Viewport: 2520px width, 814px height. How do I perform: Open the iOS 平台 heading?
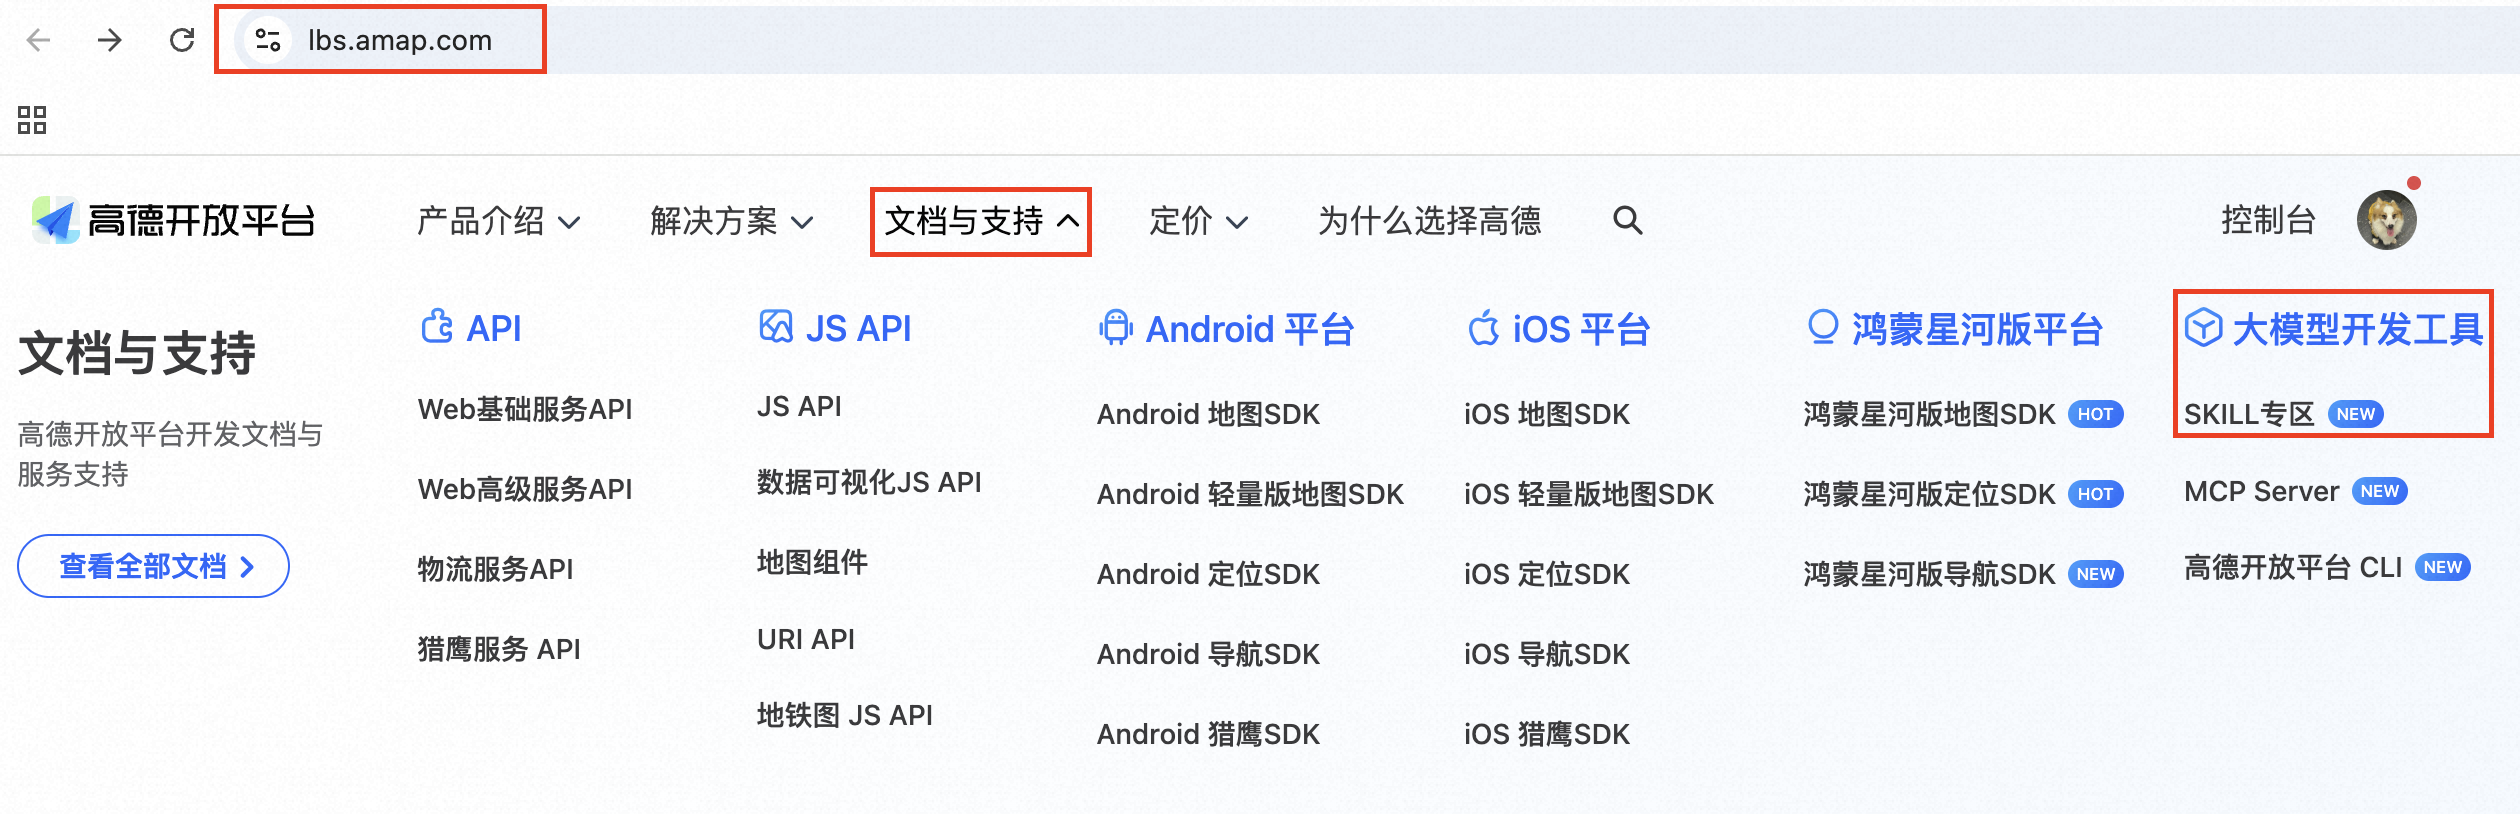[1581, 329]
